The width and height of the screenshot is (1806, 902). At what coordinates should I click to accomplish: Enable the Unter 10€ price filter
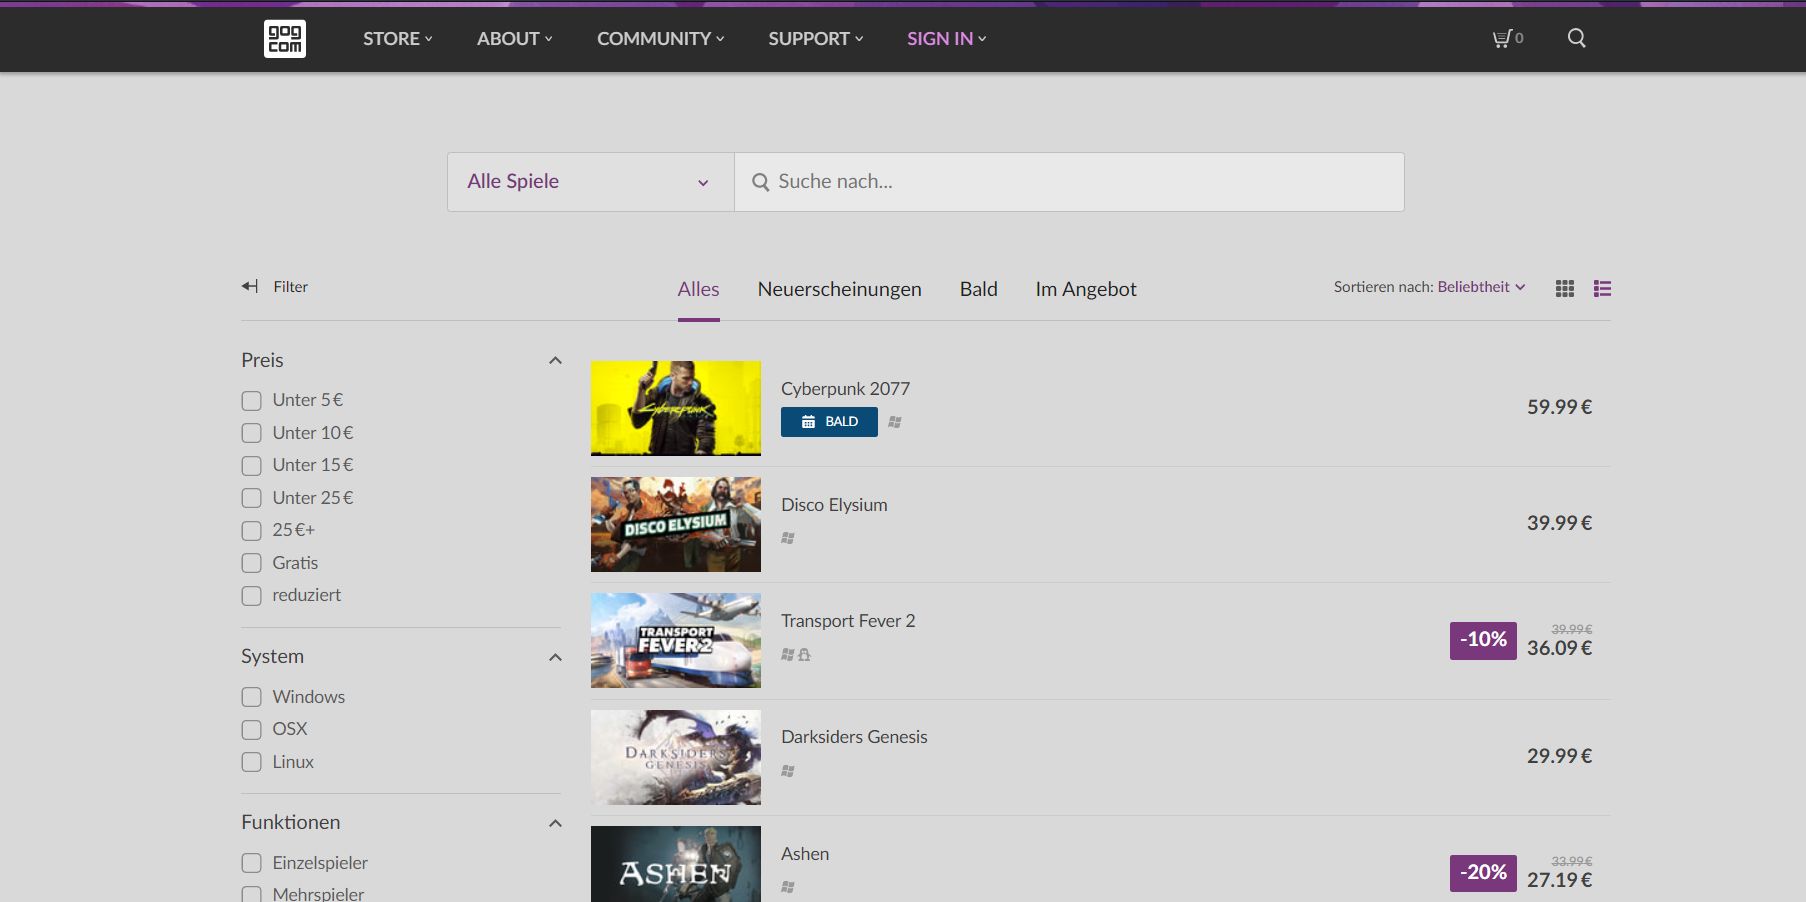click(251, 433)
